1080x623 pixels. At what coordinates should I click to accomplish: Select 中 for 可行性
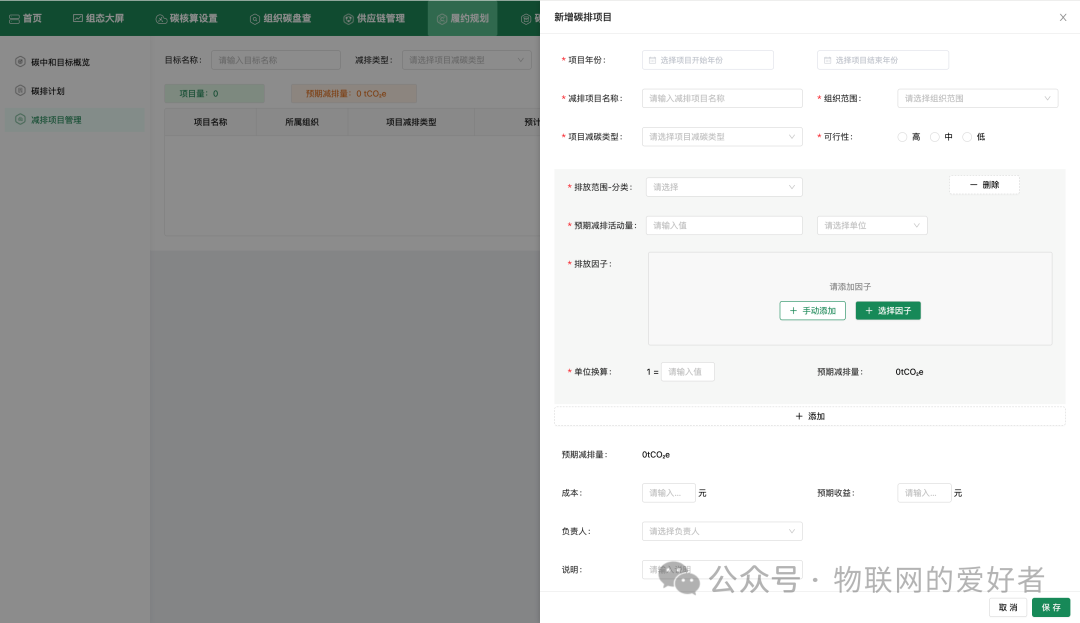934,137
